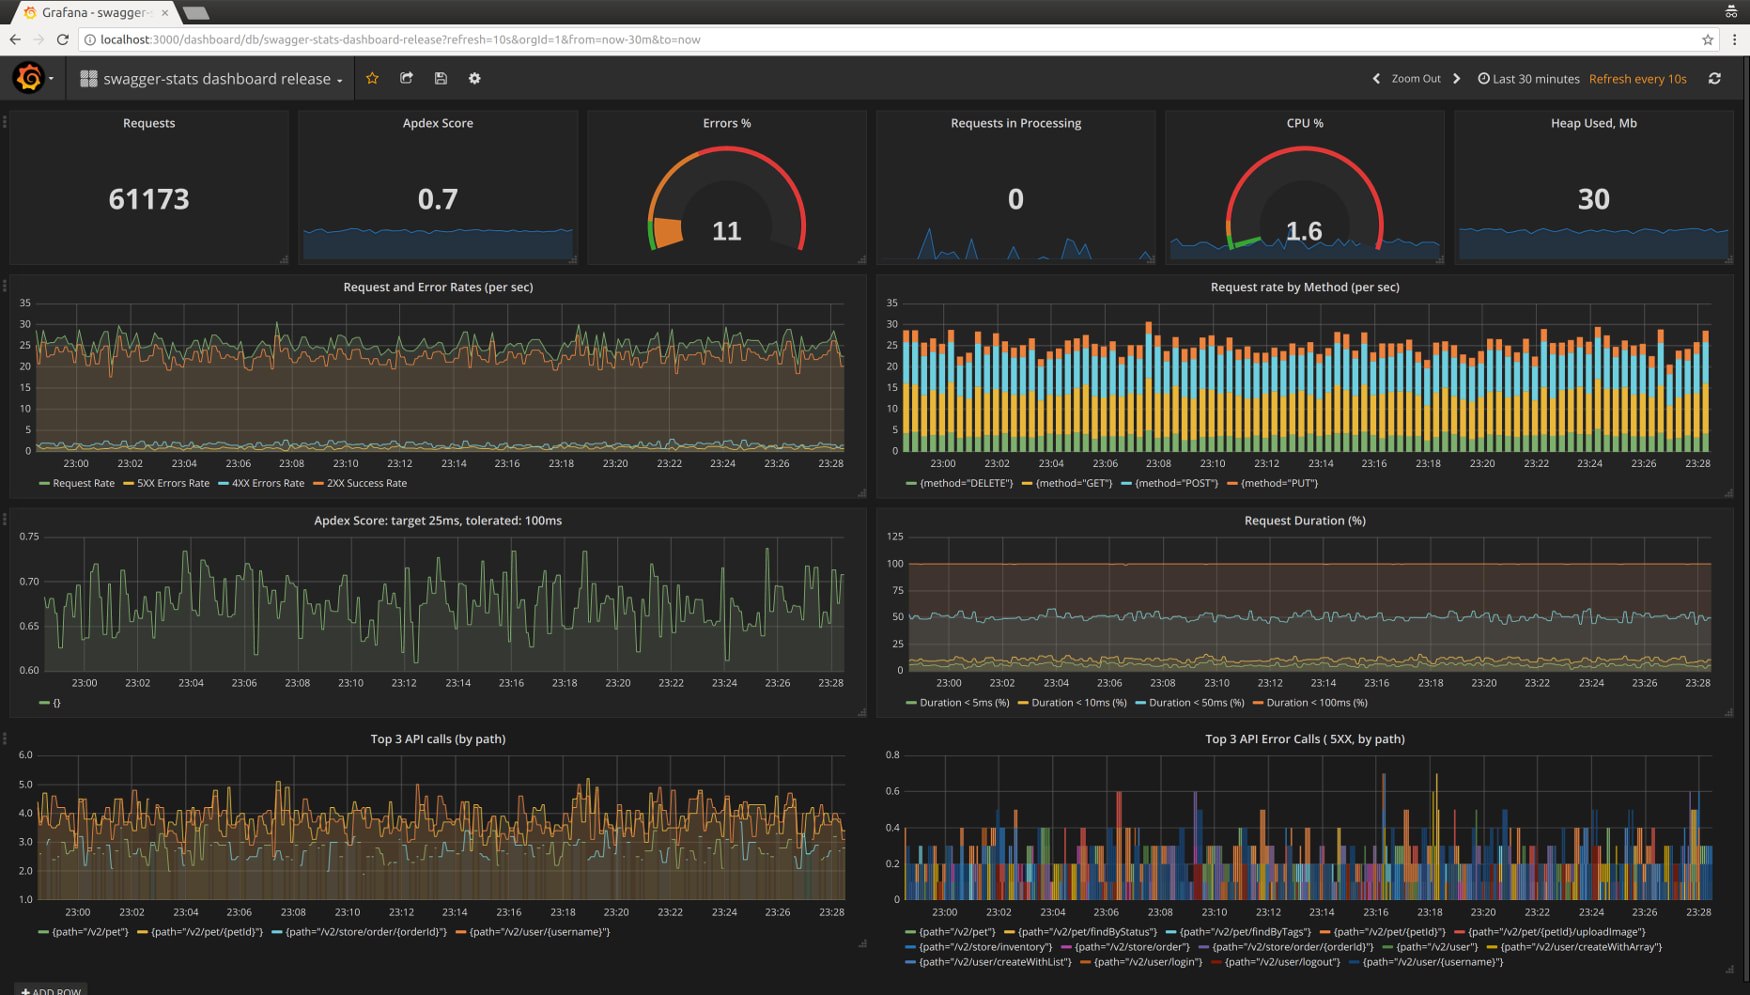
Task: Click the Refresh every 10s link
Action: click(1637, 78)
